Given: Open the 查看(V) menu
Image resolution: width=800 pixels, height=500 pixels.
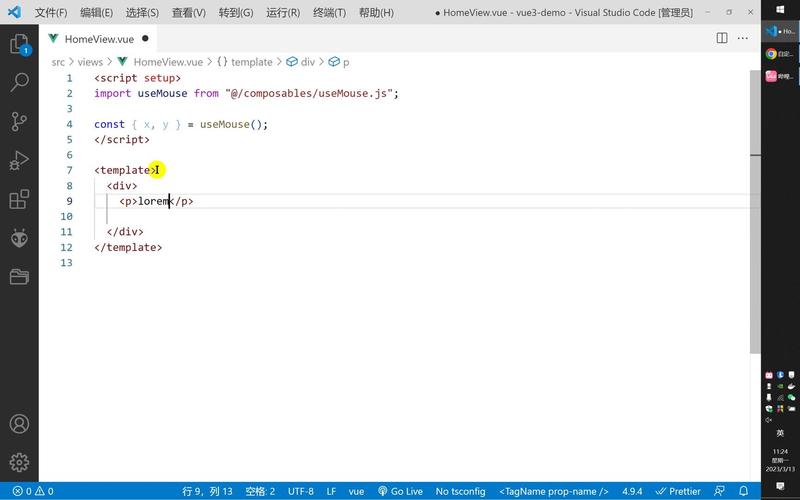Looking at the screenshot, I should (188, 12).
